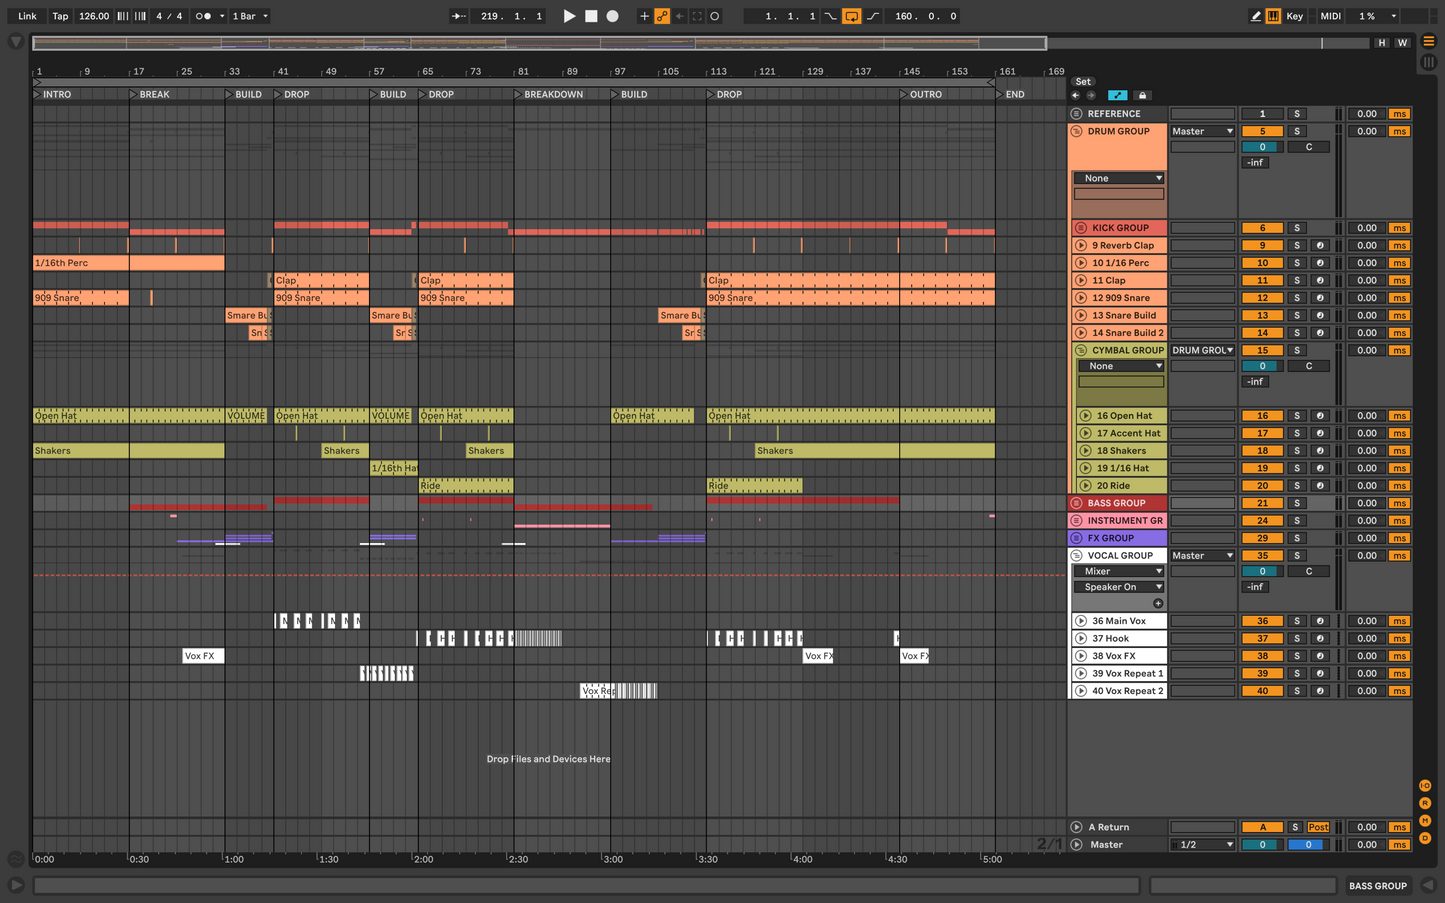
Task: Select the Shakers clip in the intro
Action: [80, 451]
